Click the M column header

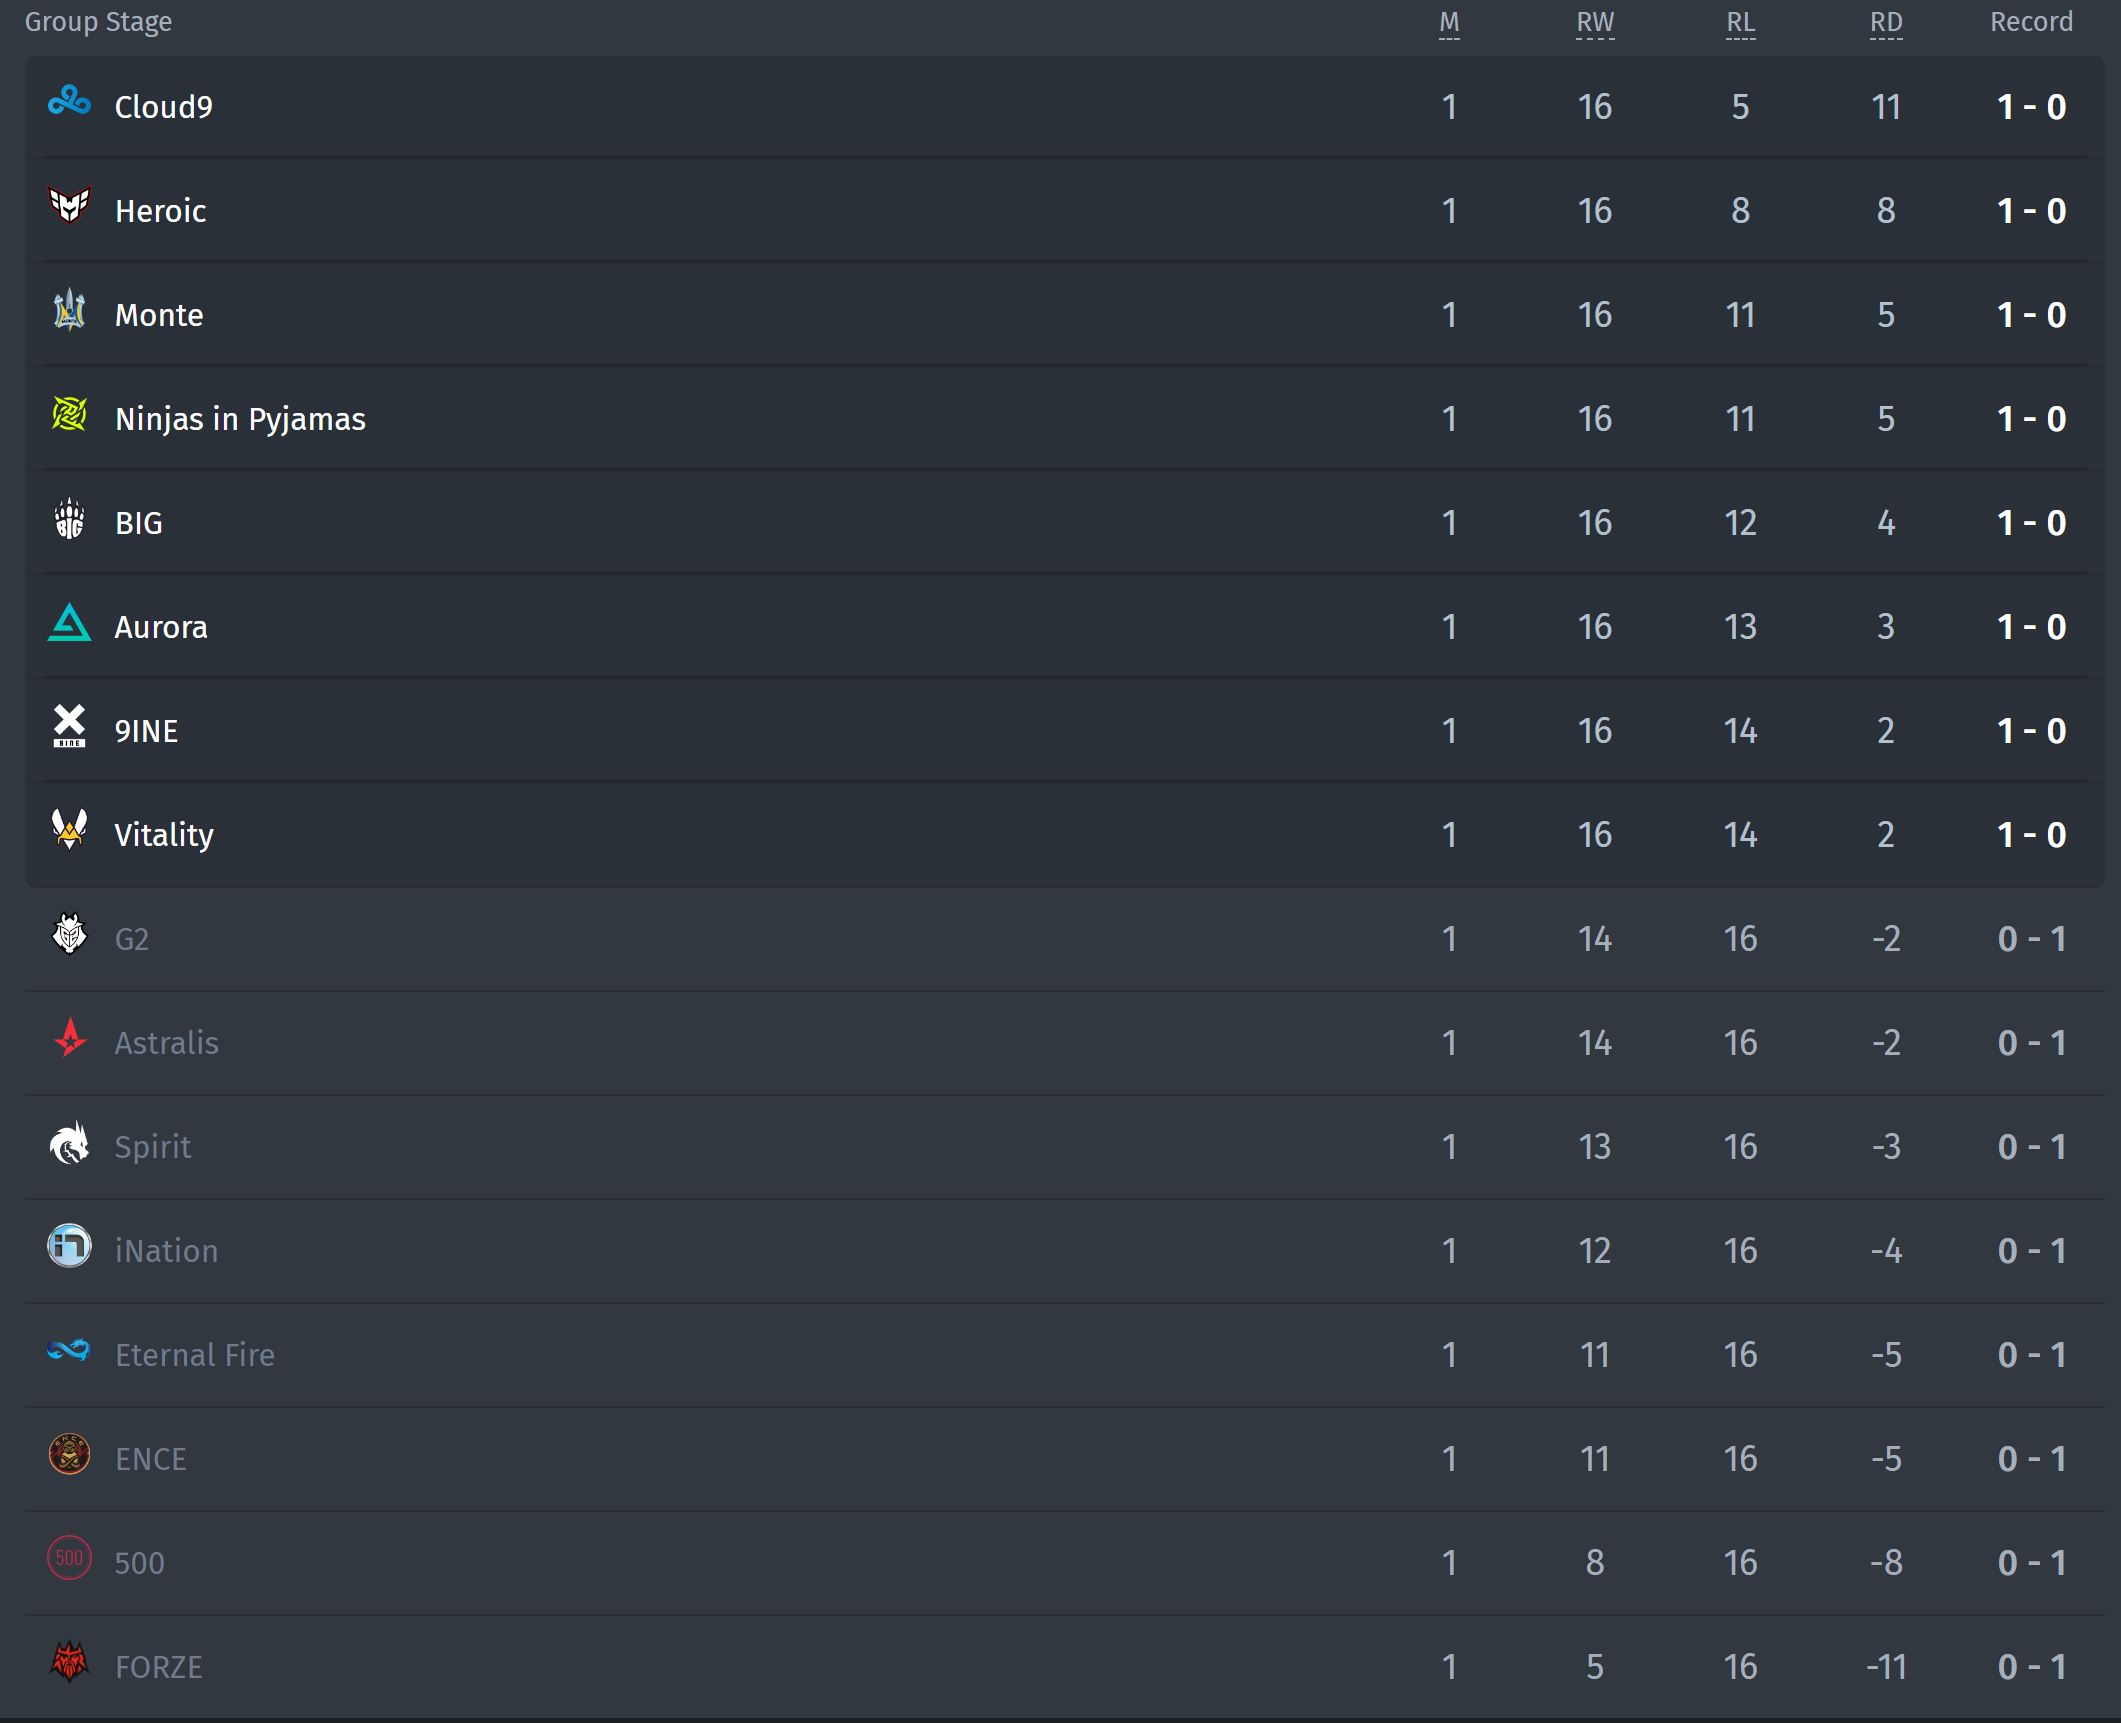[1449, 23]
